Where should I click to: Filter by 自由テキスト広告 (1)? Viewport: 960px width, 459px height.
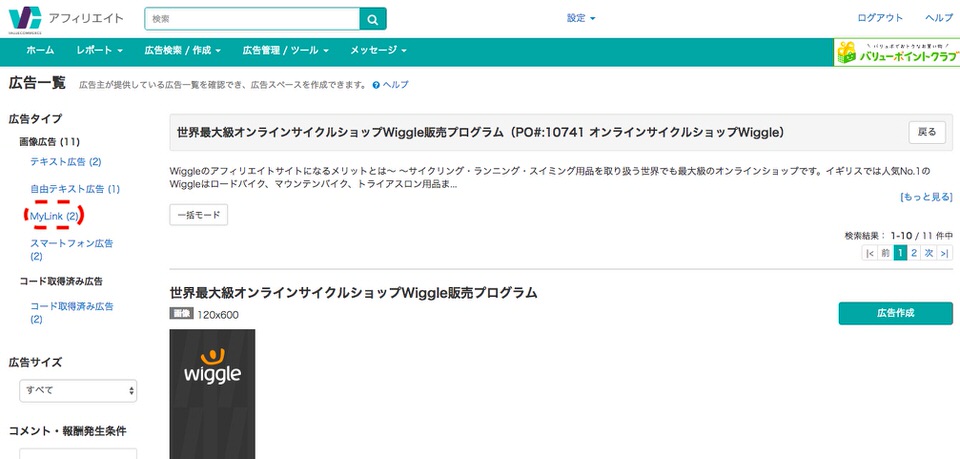click(x=75, y=189)
